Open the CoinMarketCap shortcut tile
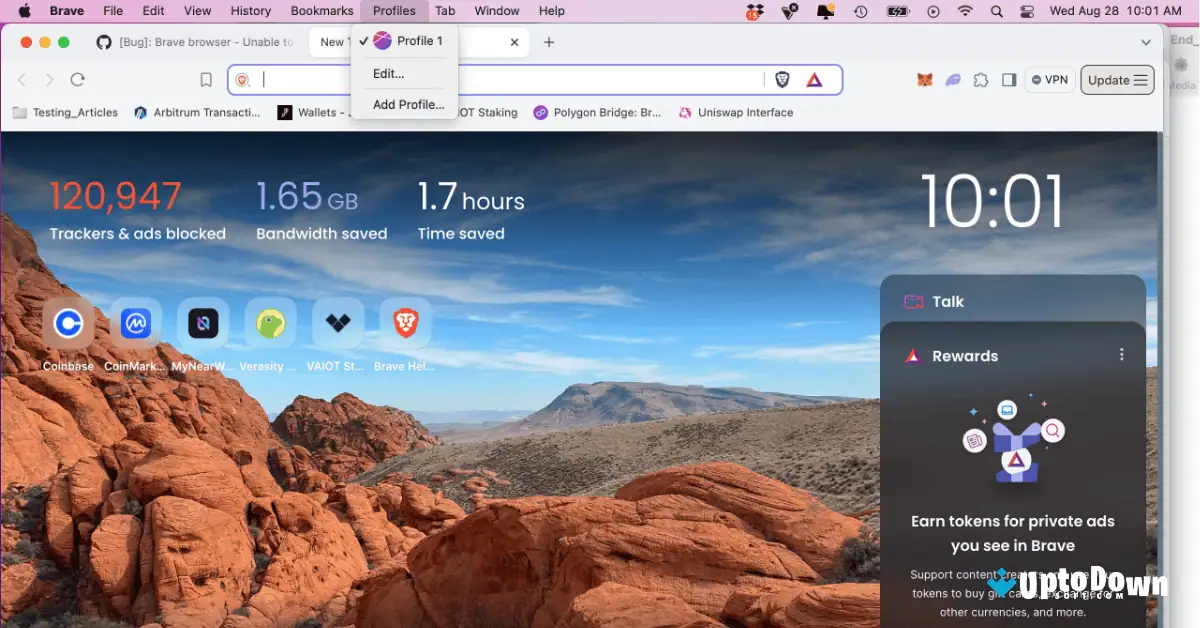 tap(135, 323)
